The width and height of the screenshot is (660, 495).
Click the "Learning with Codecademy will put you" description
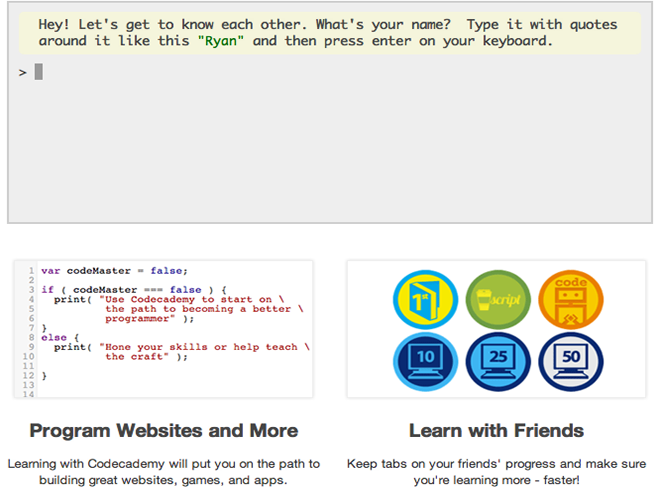point(164,464)
